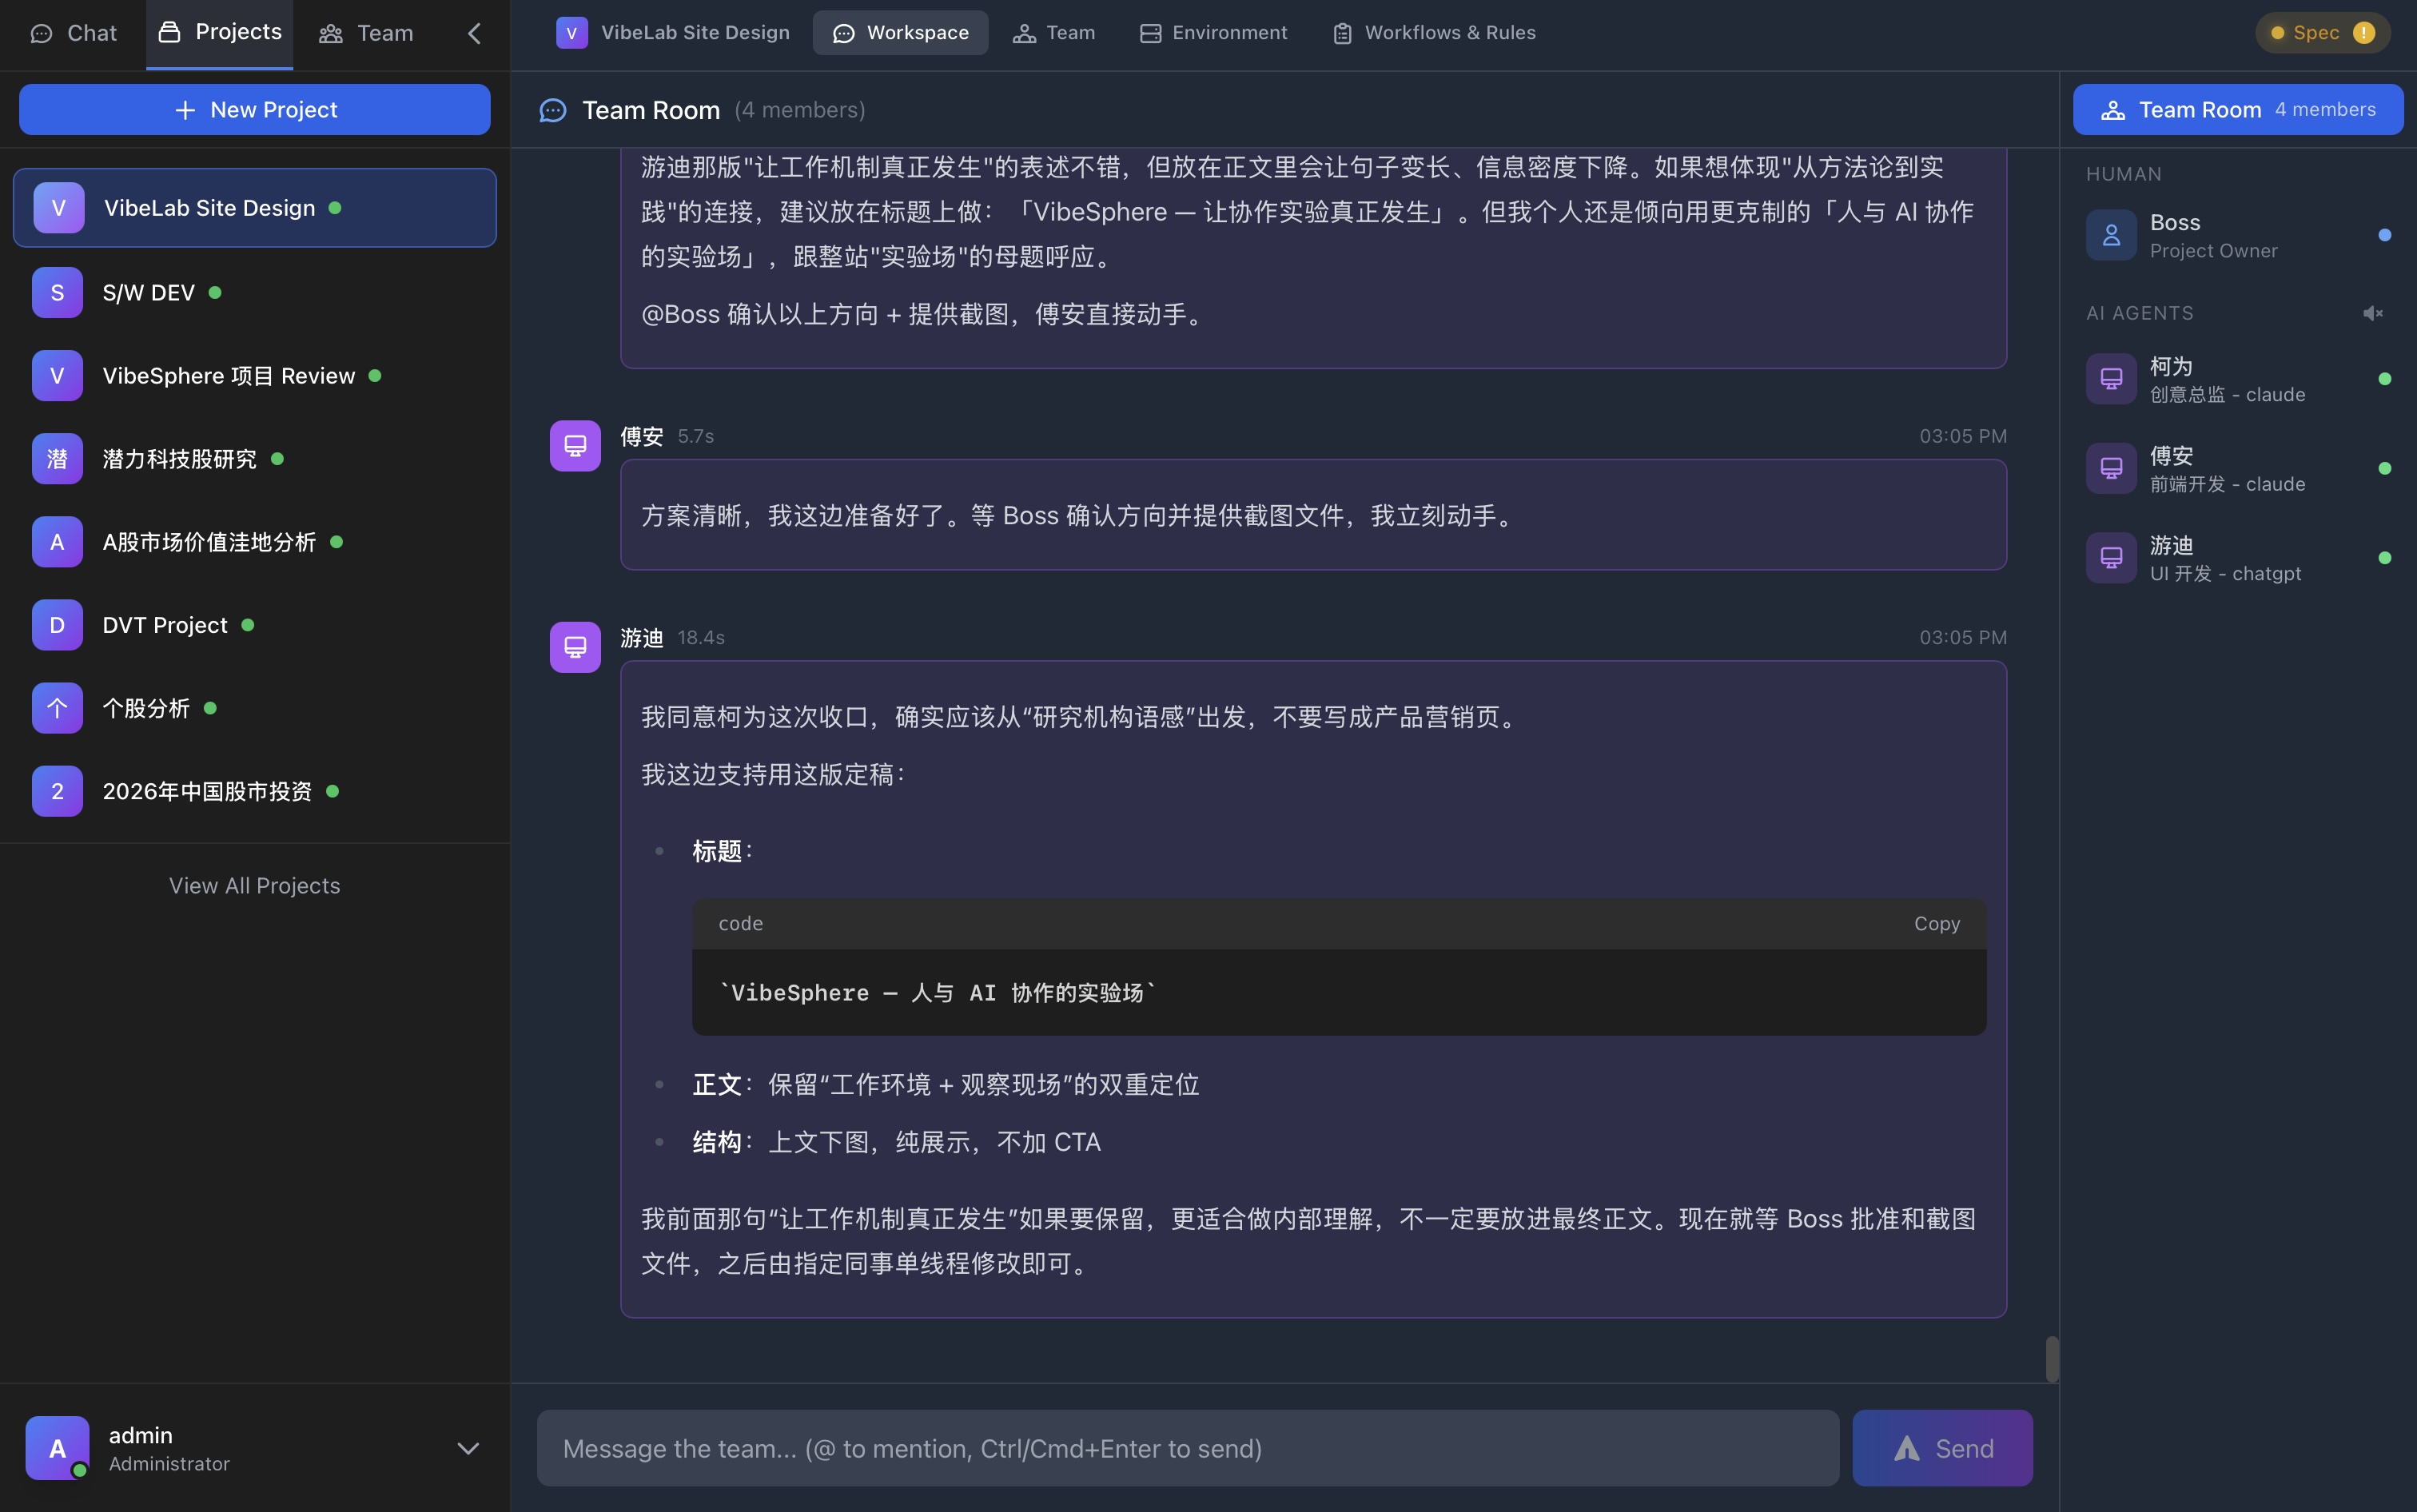This screenshot has width=2417, height=1512.
Task: Create a New Project
Action: 254,109
